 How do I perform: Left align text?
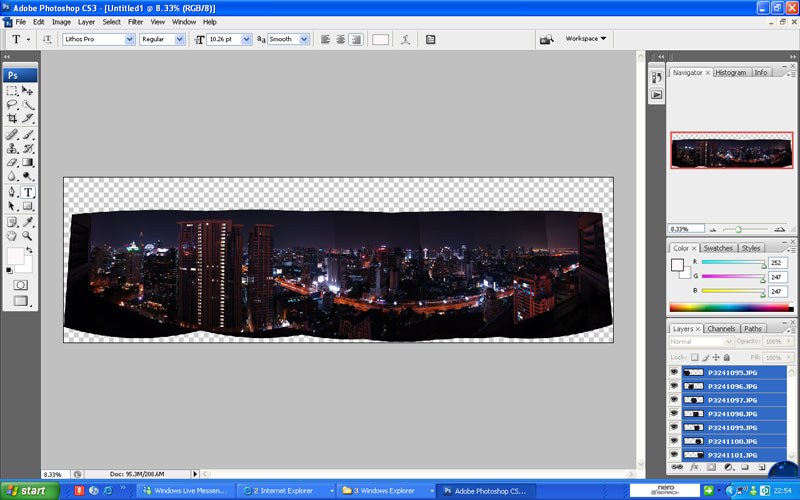point(326,39)
